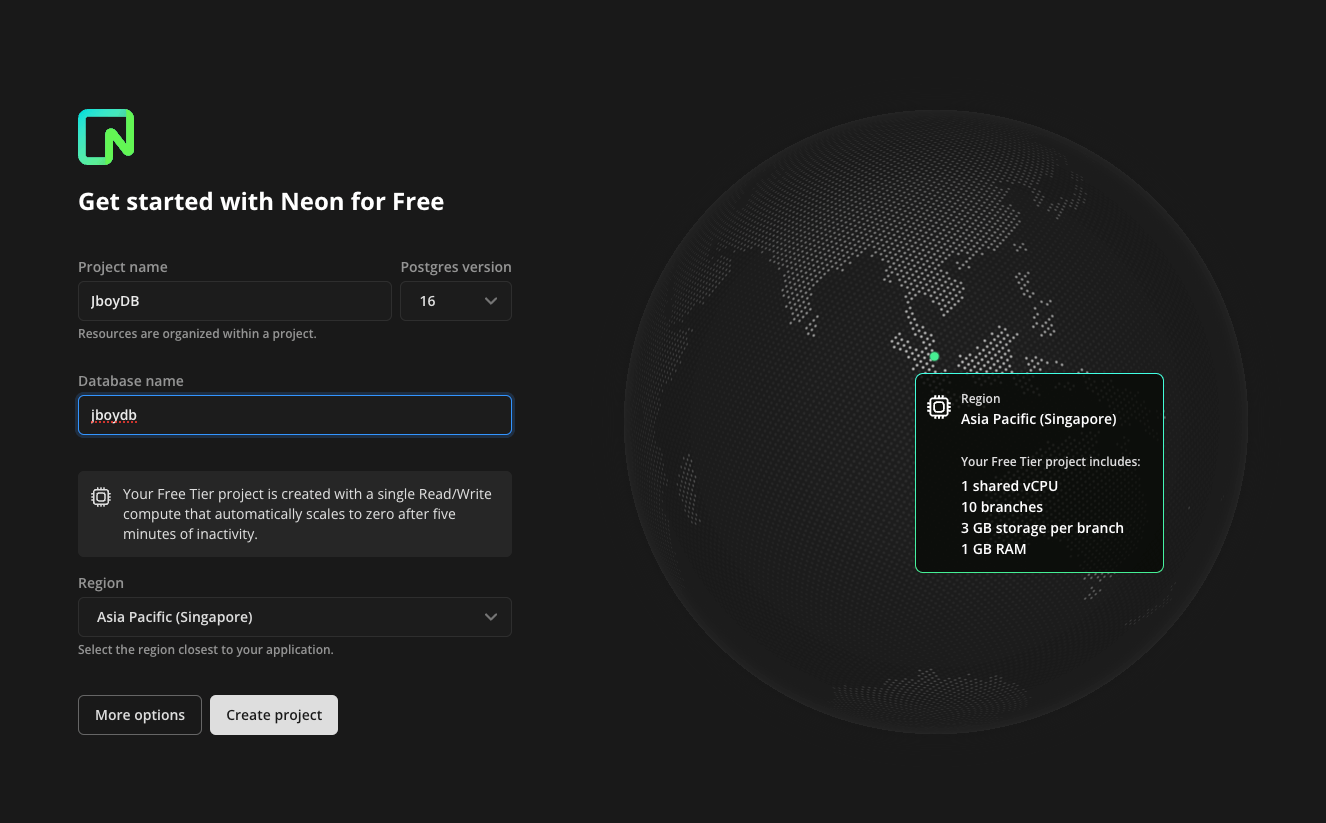Click the "Get started with Neon for Free" heading
Viewport: 1326px width, 823px height.
[x=261, y=201]
